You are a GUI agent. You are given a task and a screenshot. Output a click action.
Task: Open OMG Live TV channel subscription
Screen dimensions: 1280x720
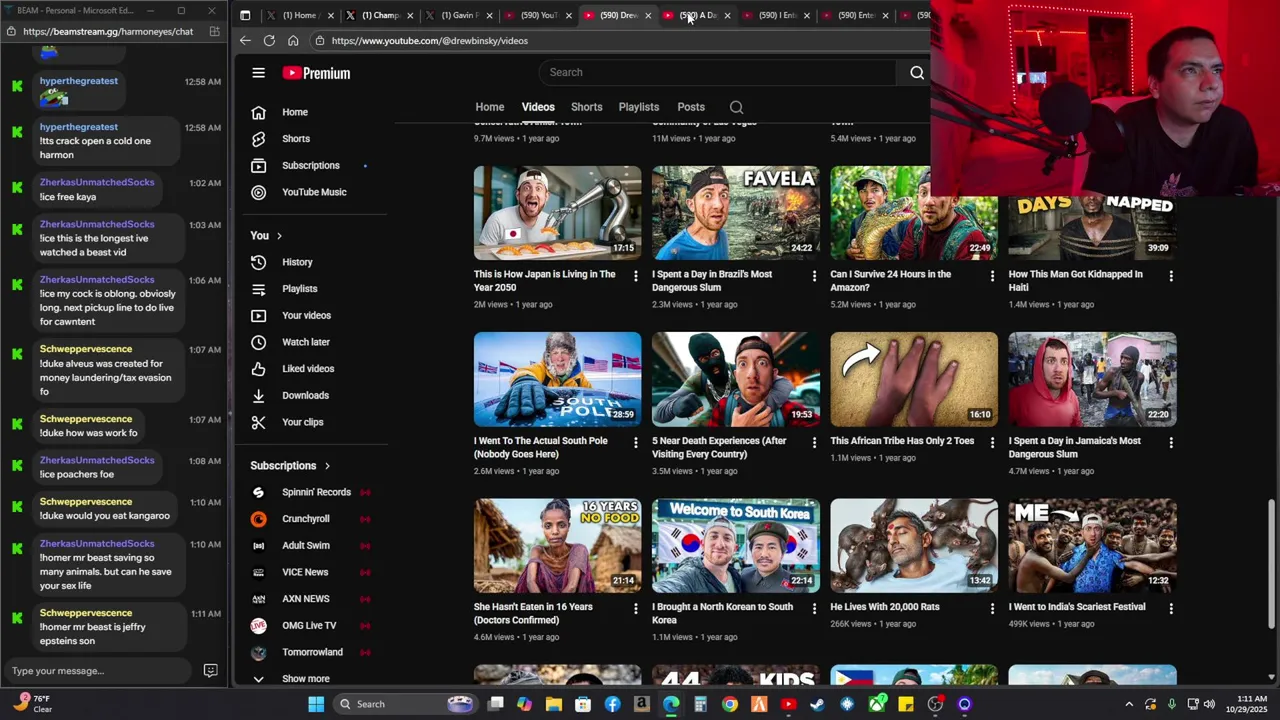311,625
